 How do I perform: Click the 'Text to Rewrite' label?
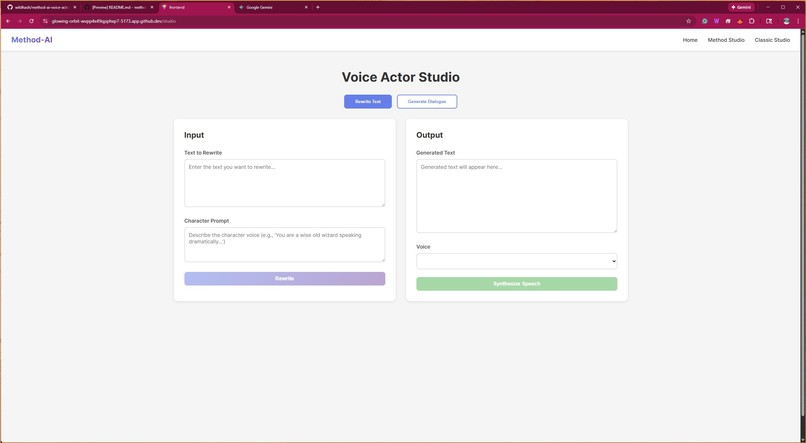coord(203,153)
